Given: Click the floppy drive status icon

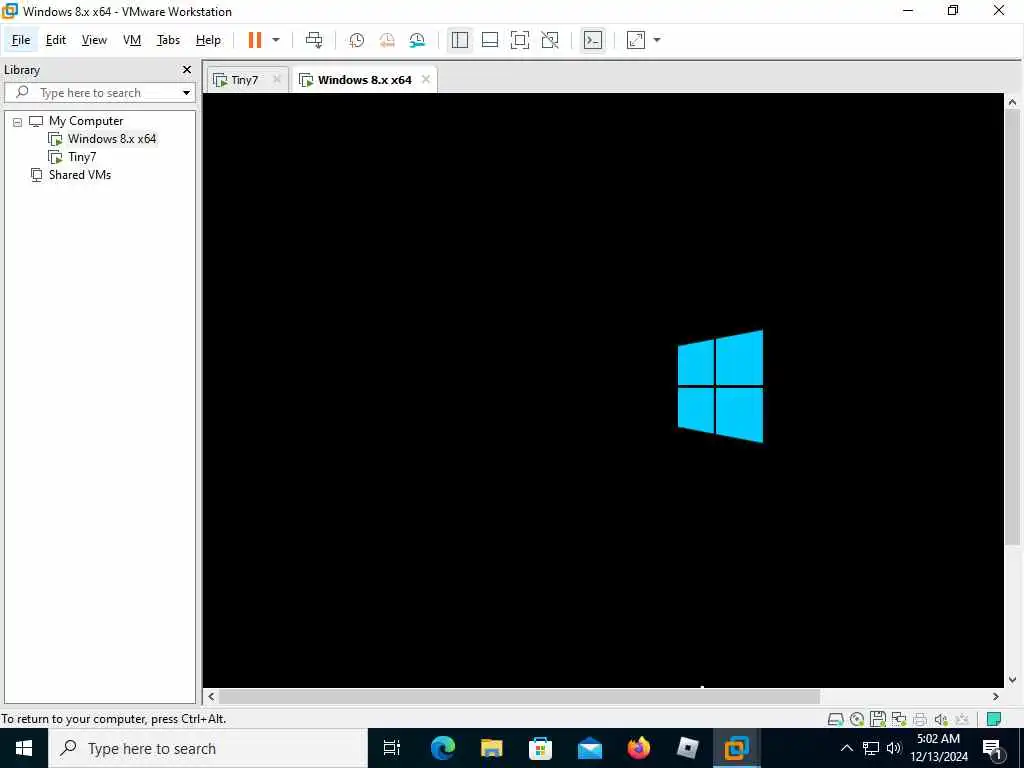Looking at the screenshot, I should coord(878,719).
